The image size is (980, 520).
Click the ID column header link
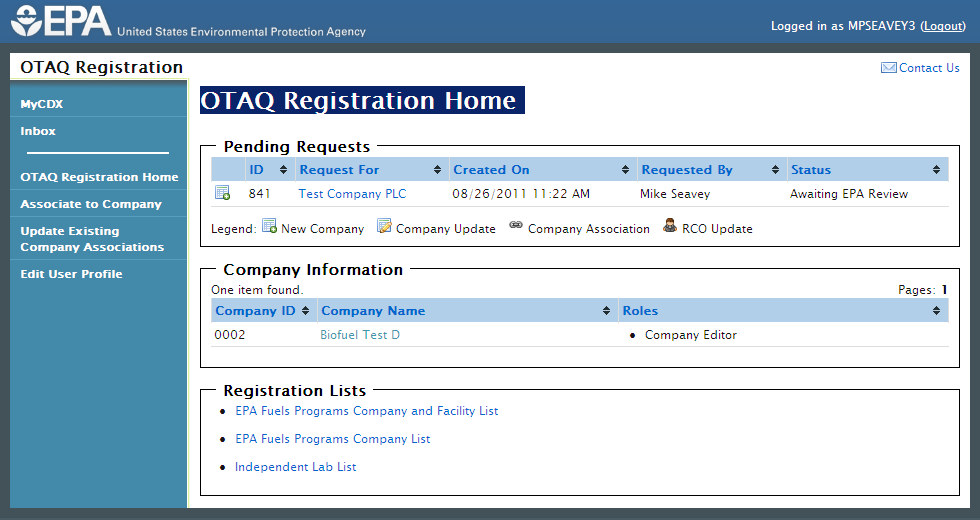256,169
